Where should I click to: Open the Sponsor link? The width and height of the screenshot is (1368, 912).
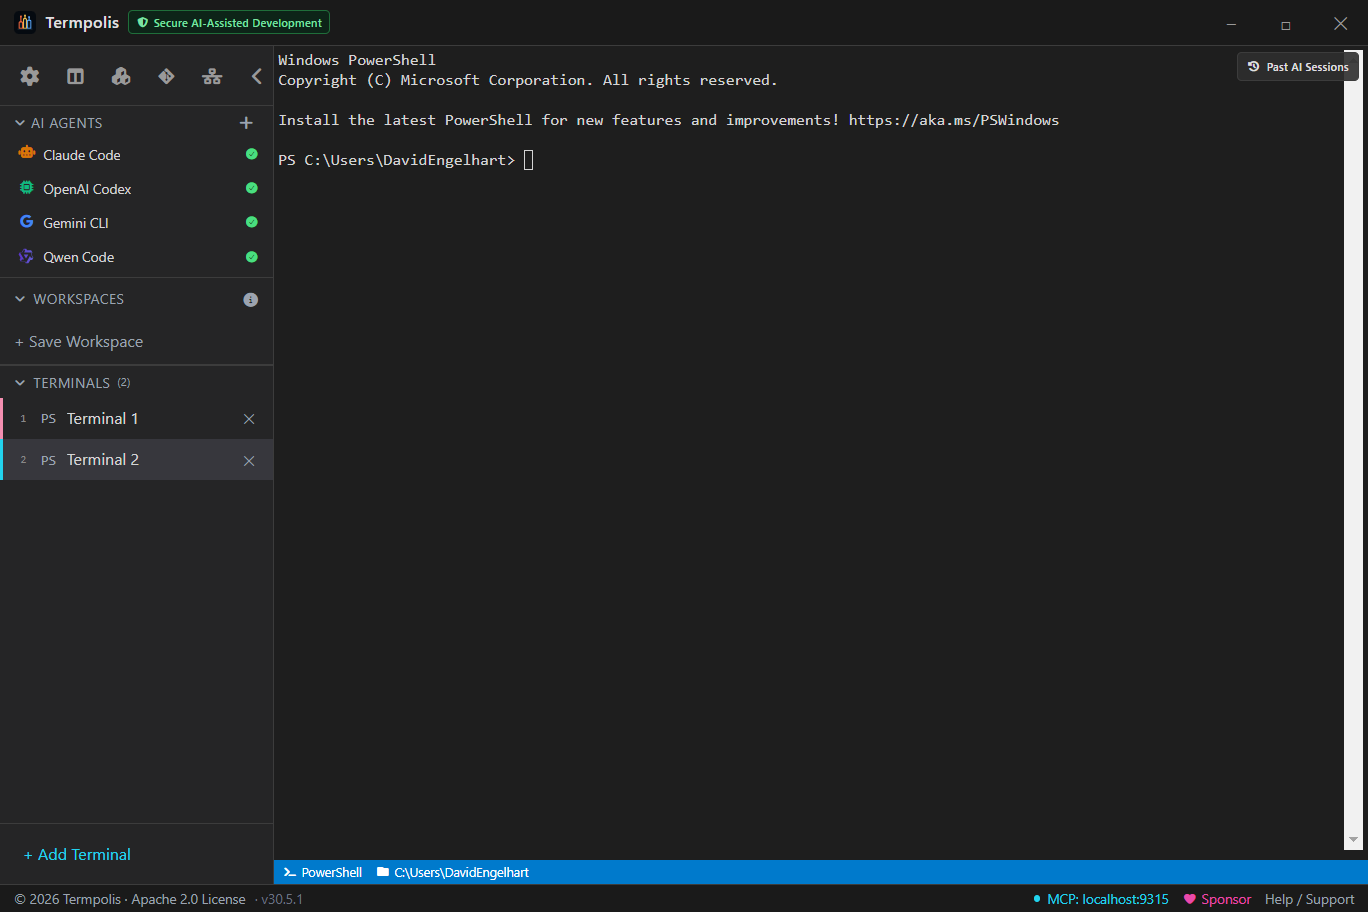coord(1217,899)
